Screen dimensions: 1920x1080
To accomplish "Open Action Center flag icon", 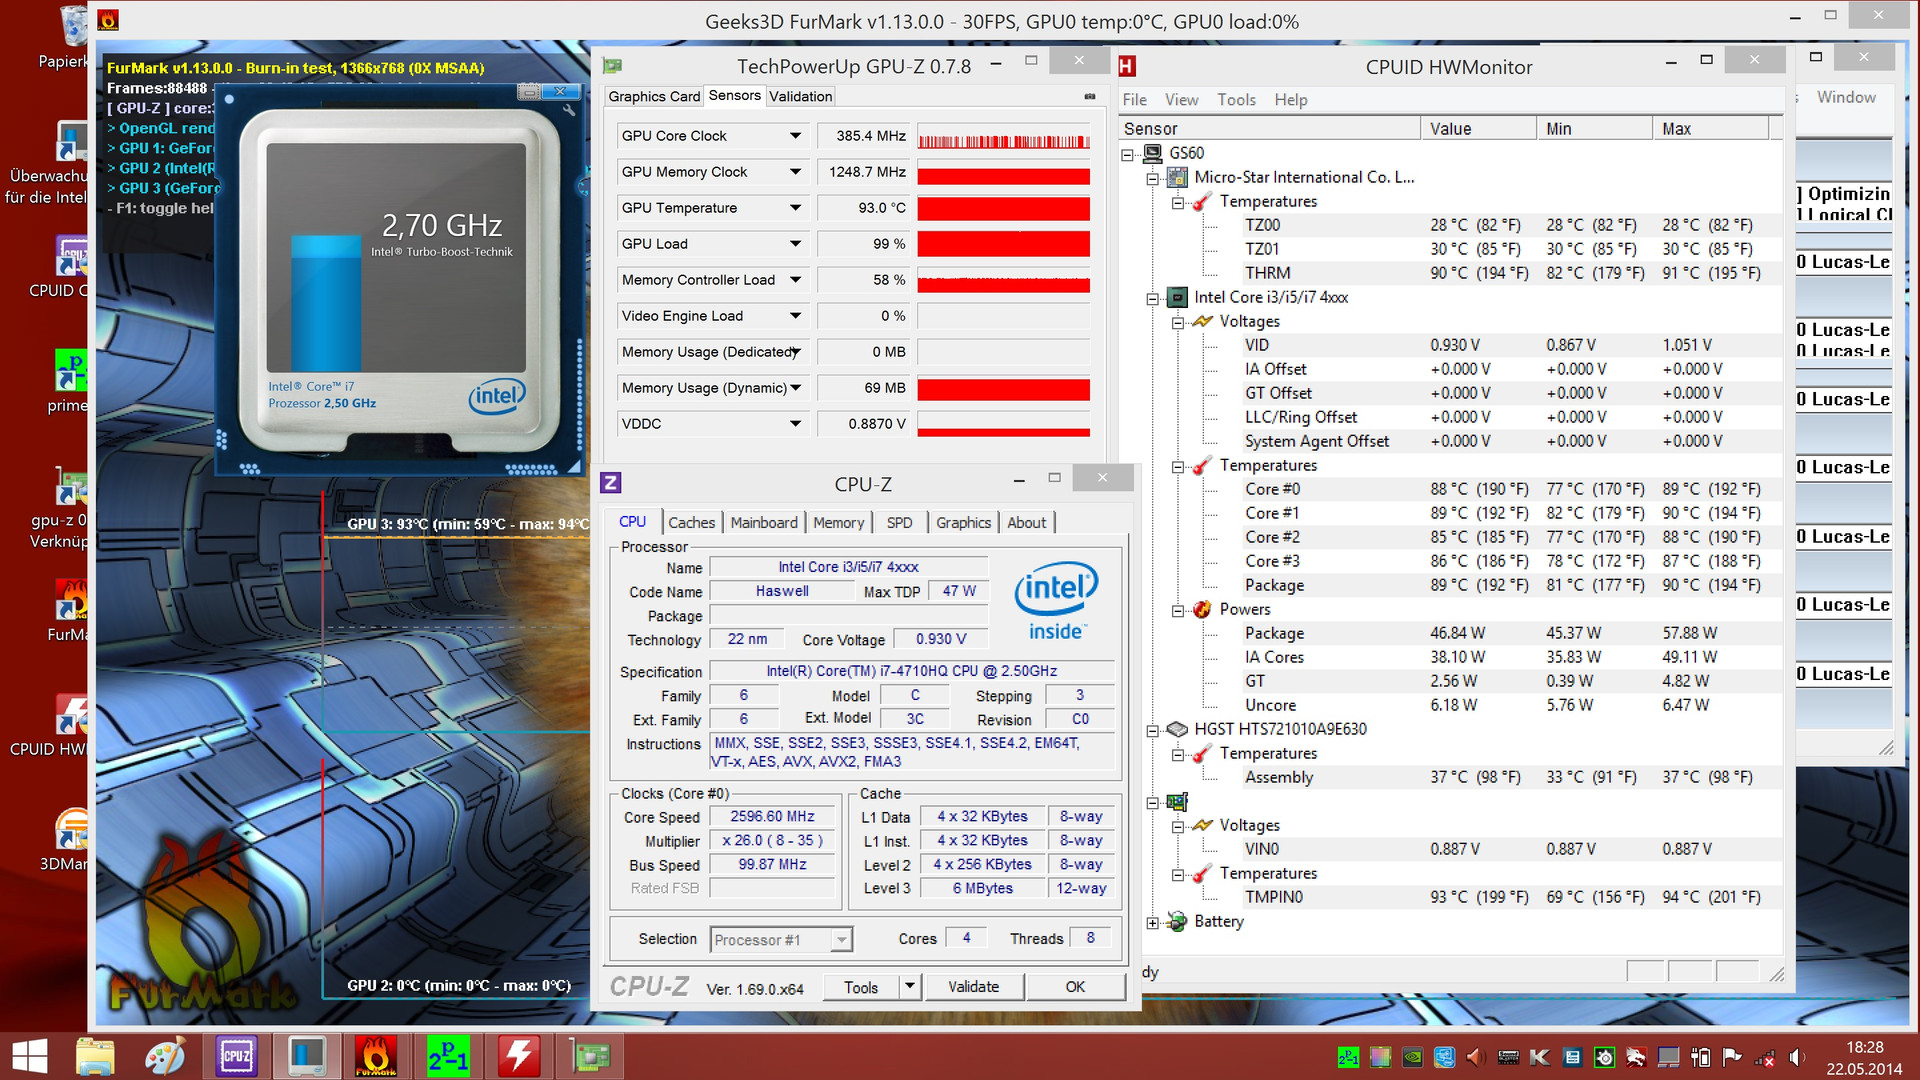I will (1732, 1057).
